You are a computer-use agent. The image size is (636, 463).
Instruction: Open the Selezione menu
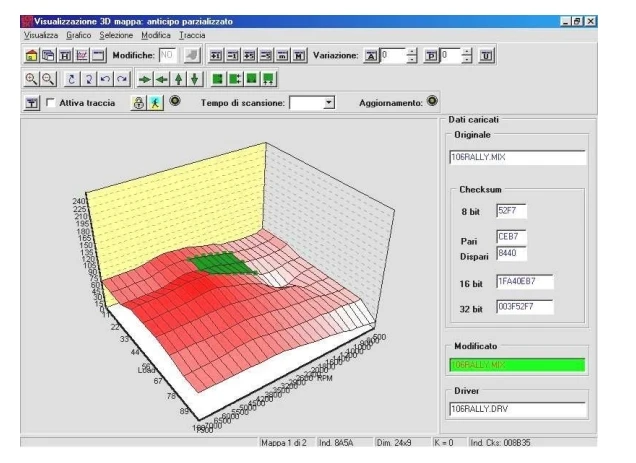click(116, 35)
